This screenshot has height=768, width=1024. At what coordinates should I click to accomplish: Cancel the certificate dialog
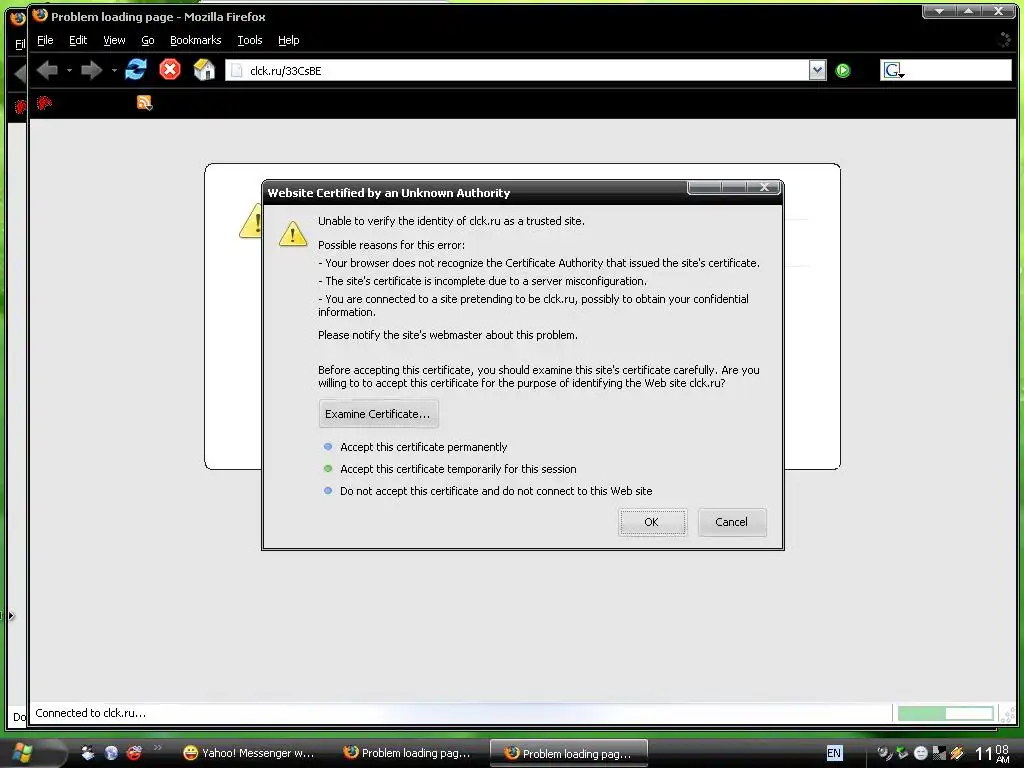(731, 522)
